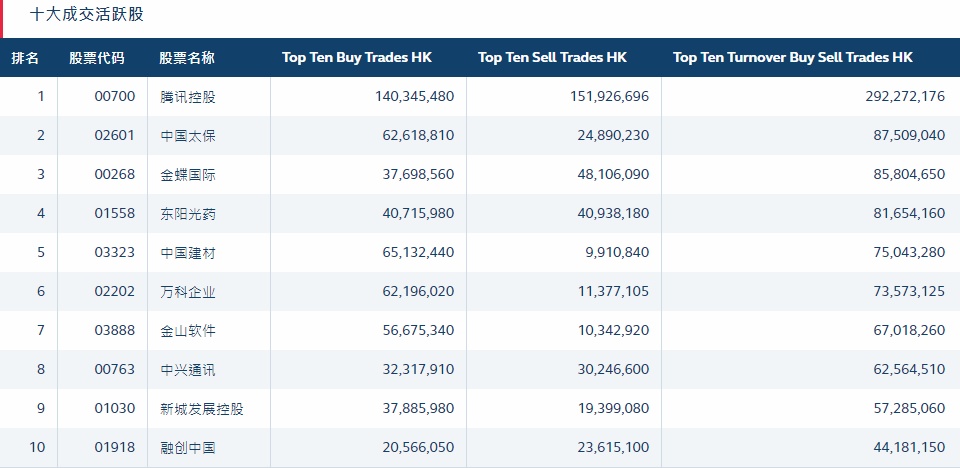Select the 金蝶国际 stock name
The image size is (960, 468).
tap(188, 175)
